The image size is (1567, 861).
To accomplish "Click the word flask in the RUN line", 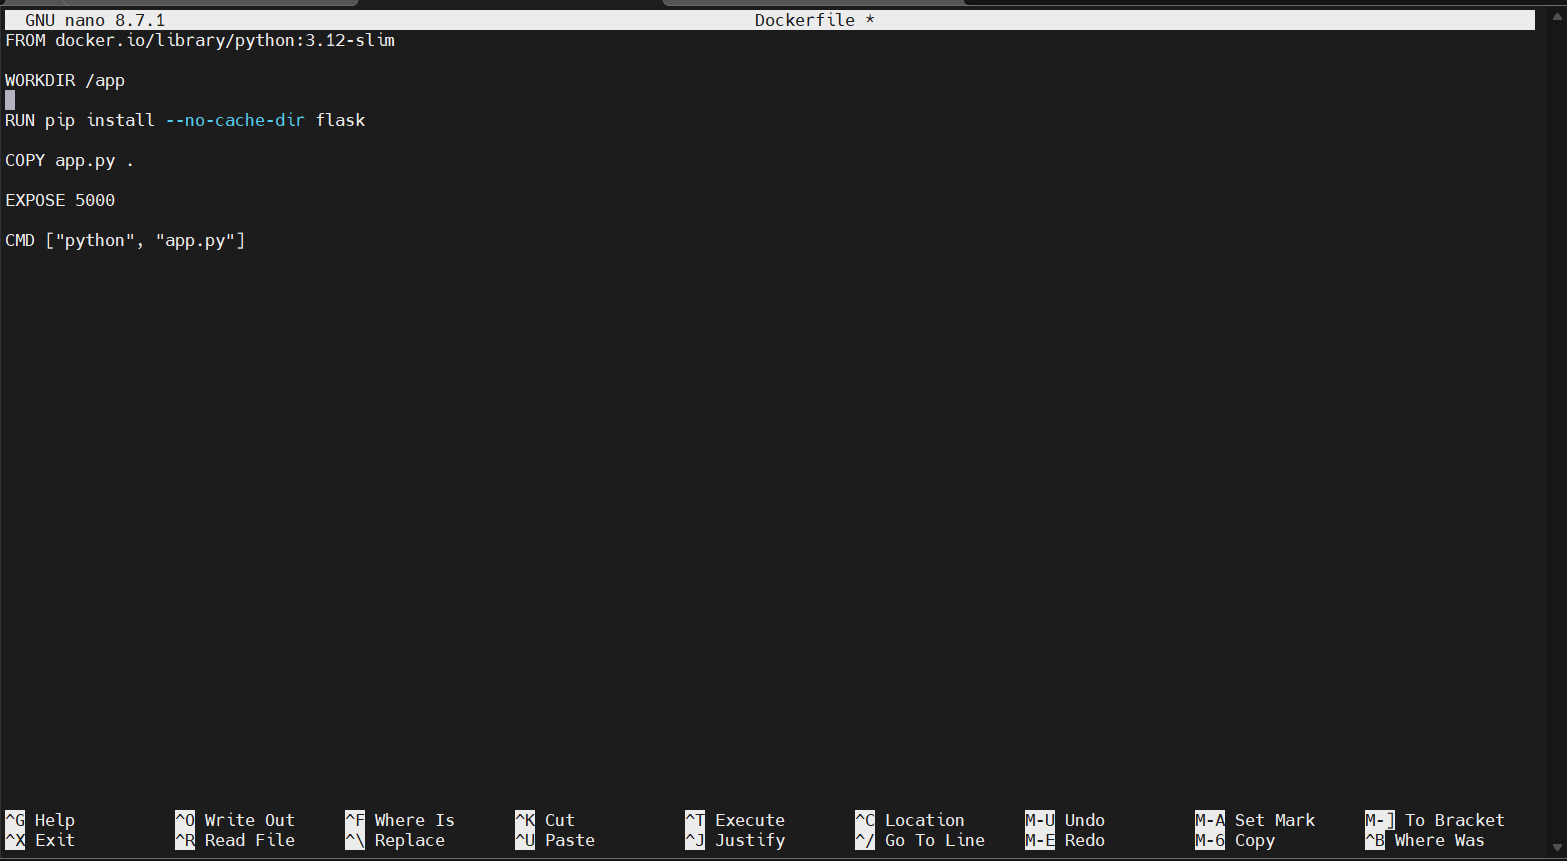I will [340, 120].
